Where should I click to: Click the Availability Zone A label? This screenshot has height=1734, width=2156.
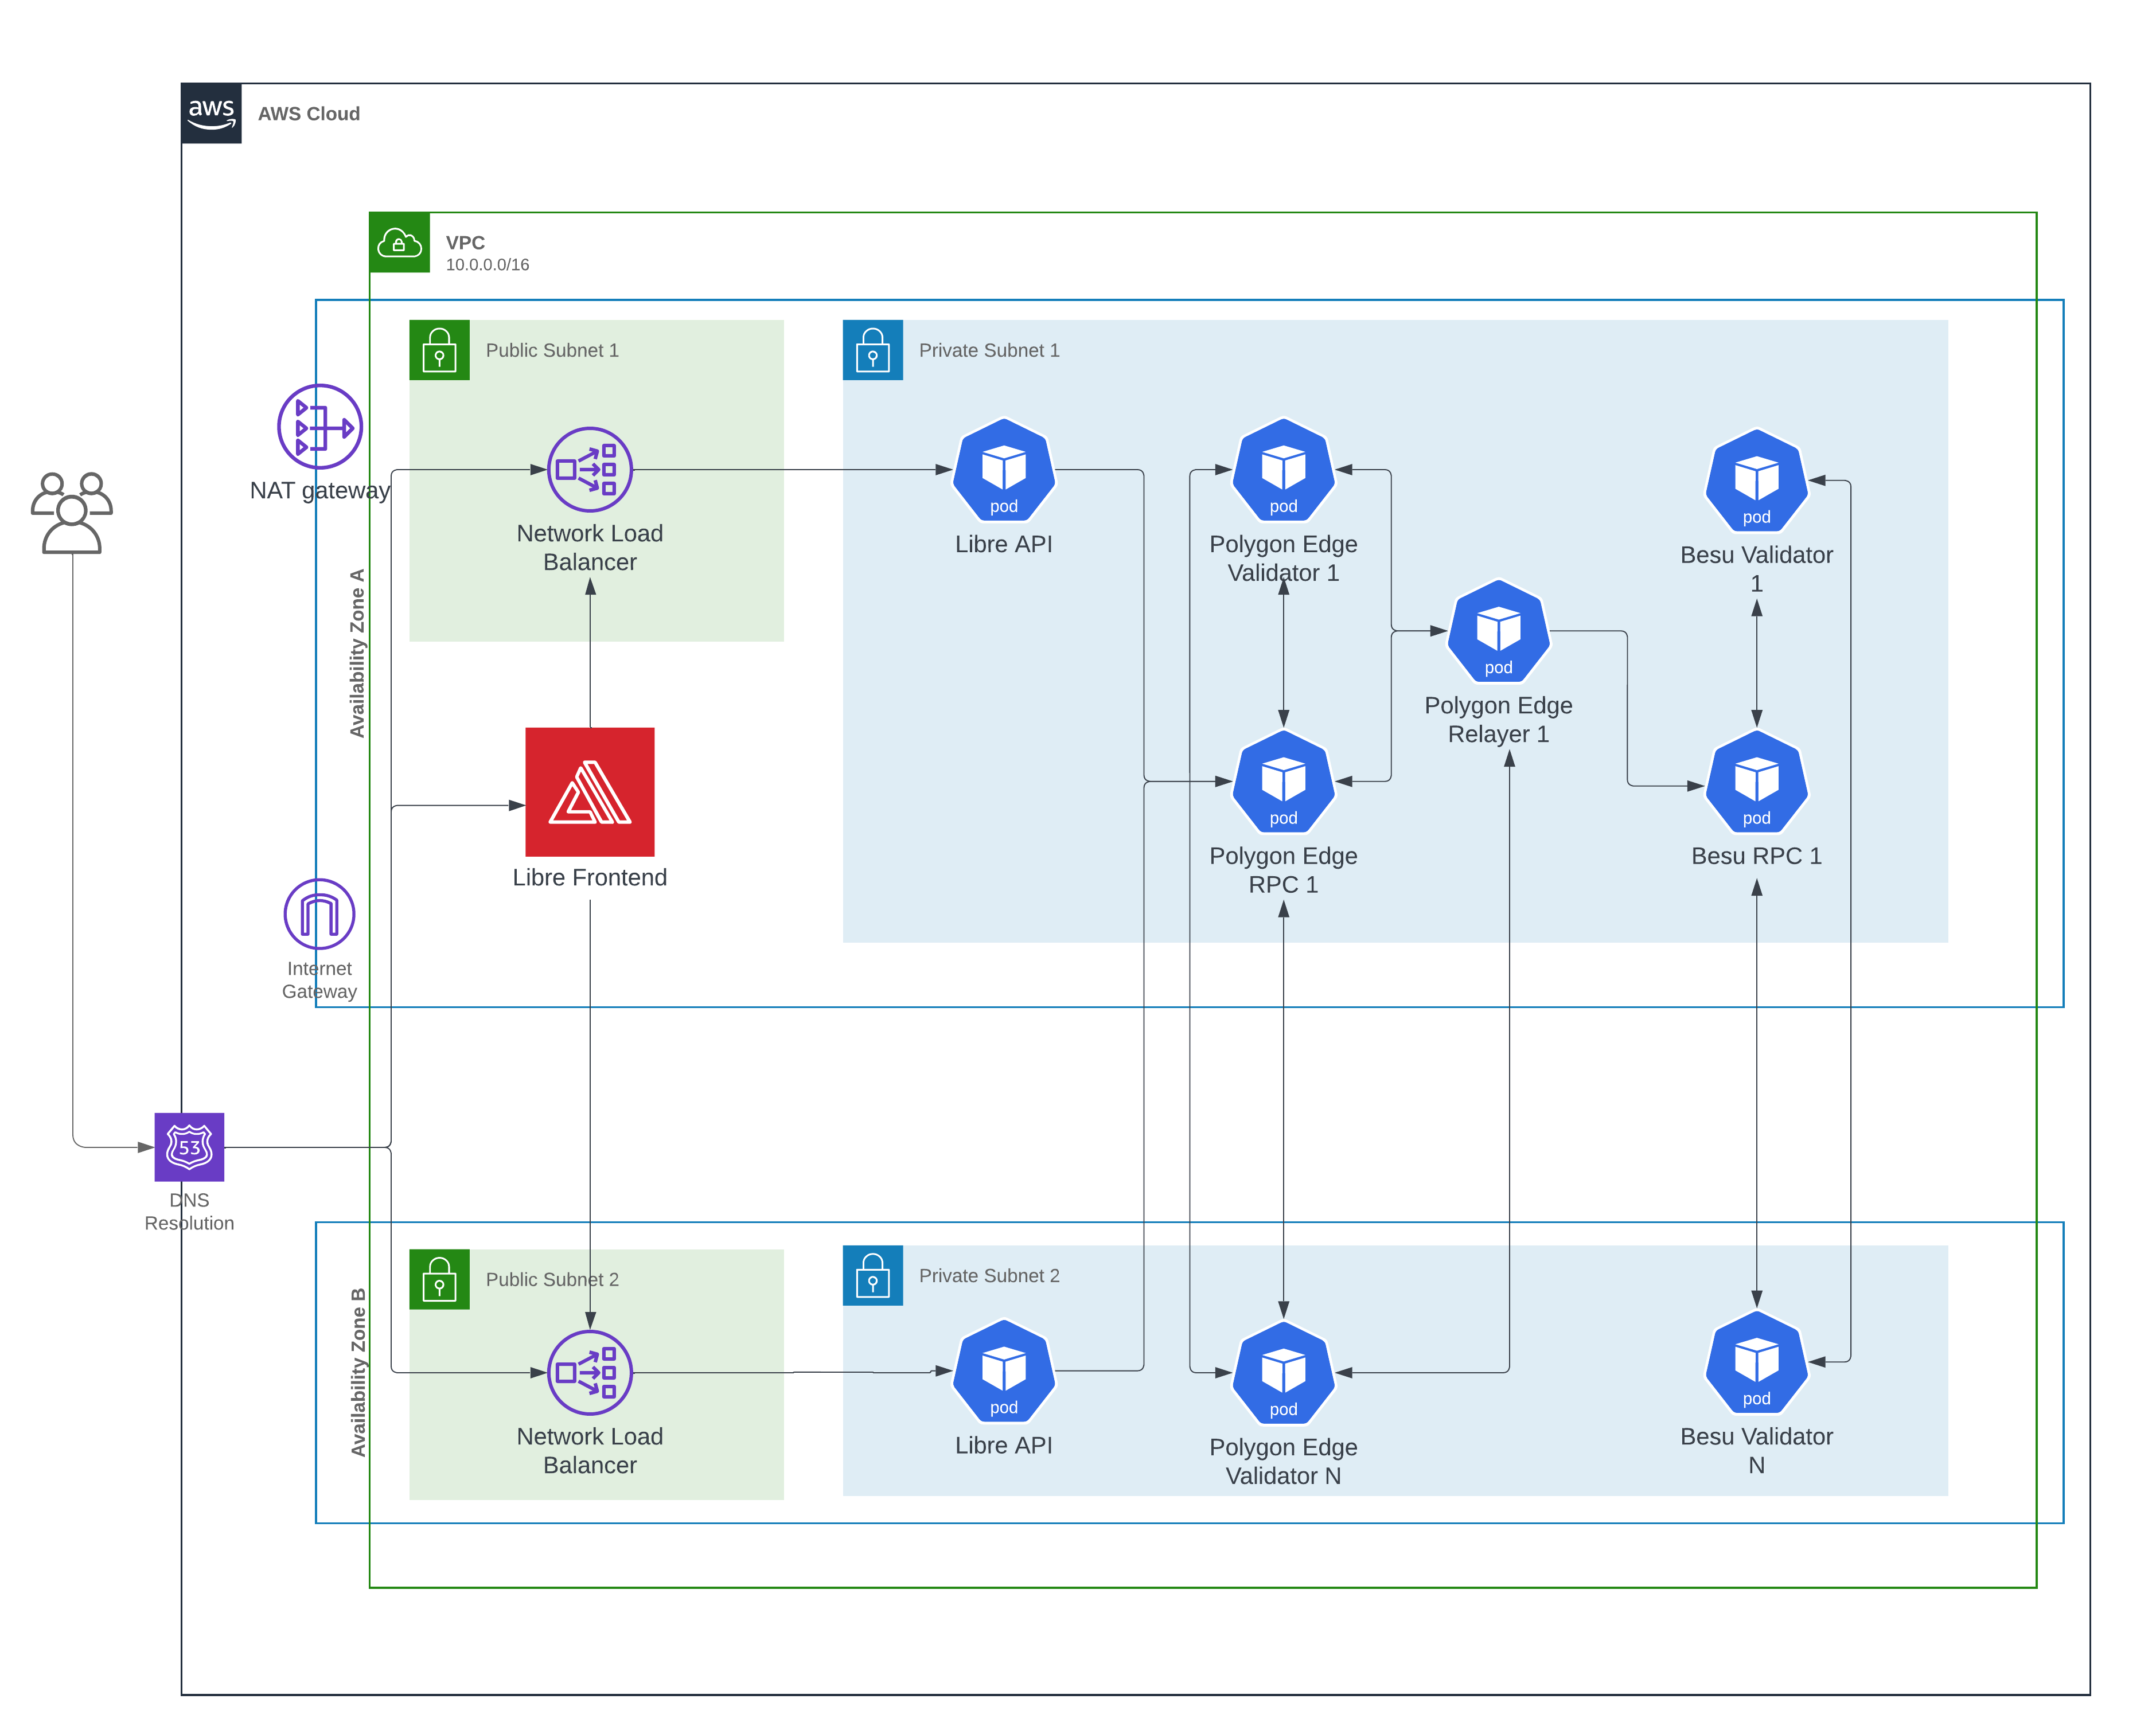pyautogui.click(x=357, y=653)
